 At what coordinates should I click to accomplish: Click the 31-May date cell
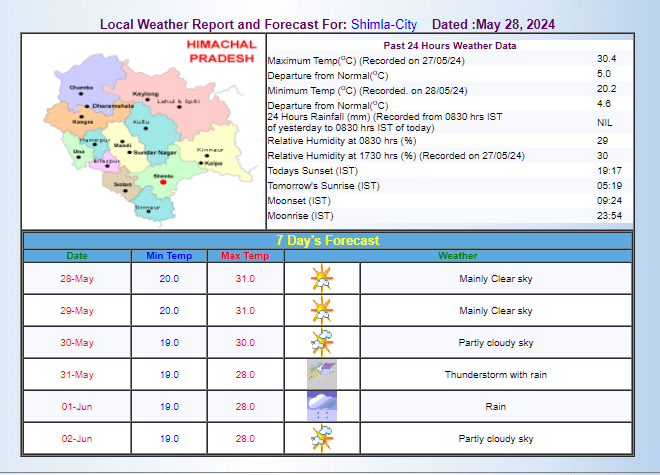click(77, 374)
